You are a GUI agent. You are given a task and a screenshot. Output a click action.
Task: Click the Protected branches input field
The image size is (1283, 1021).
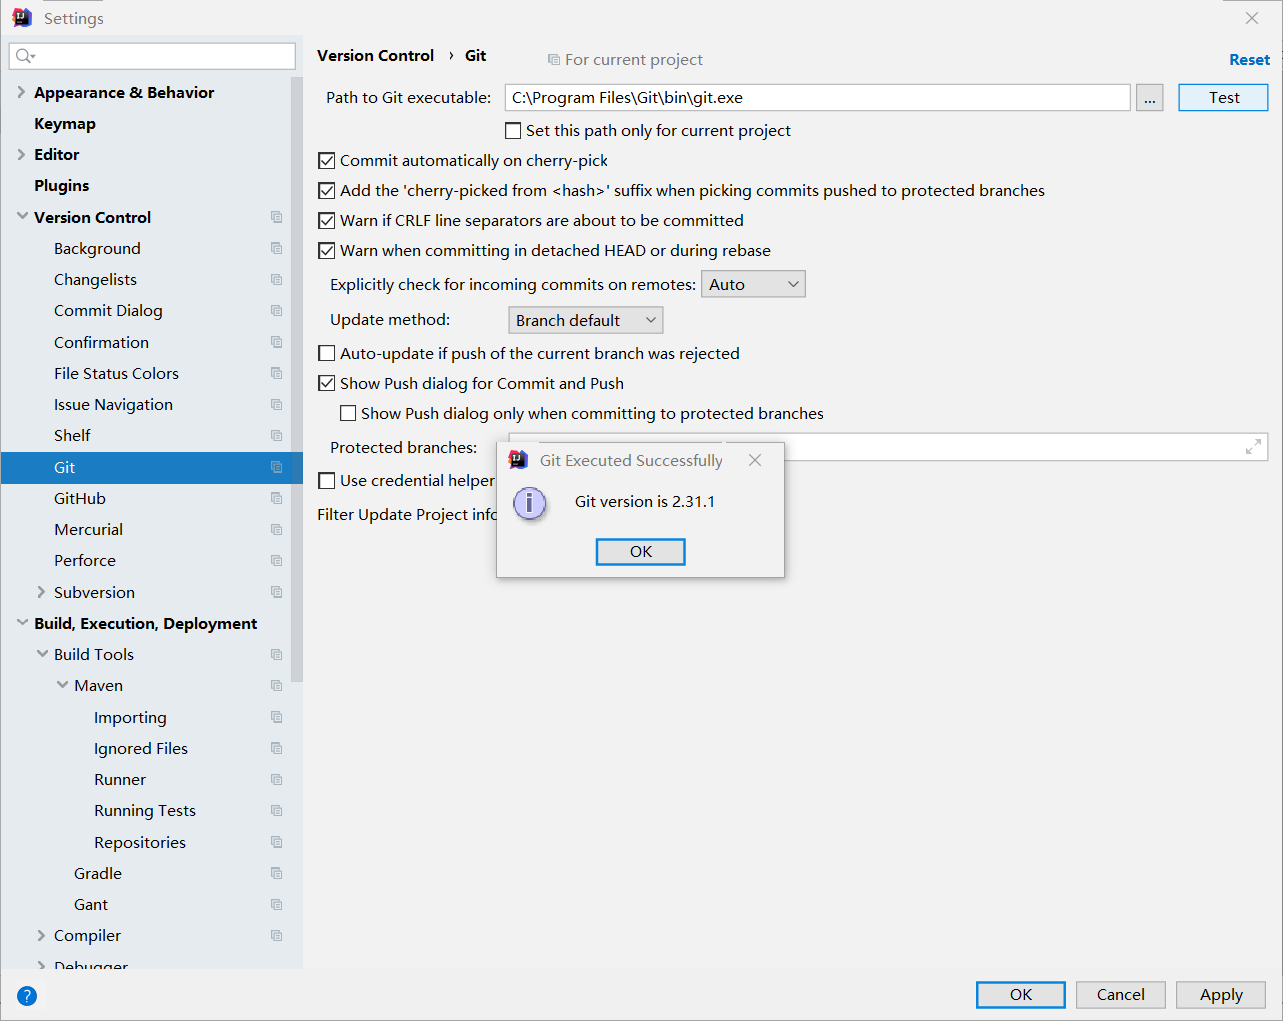1013,447
